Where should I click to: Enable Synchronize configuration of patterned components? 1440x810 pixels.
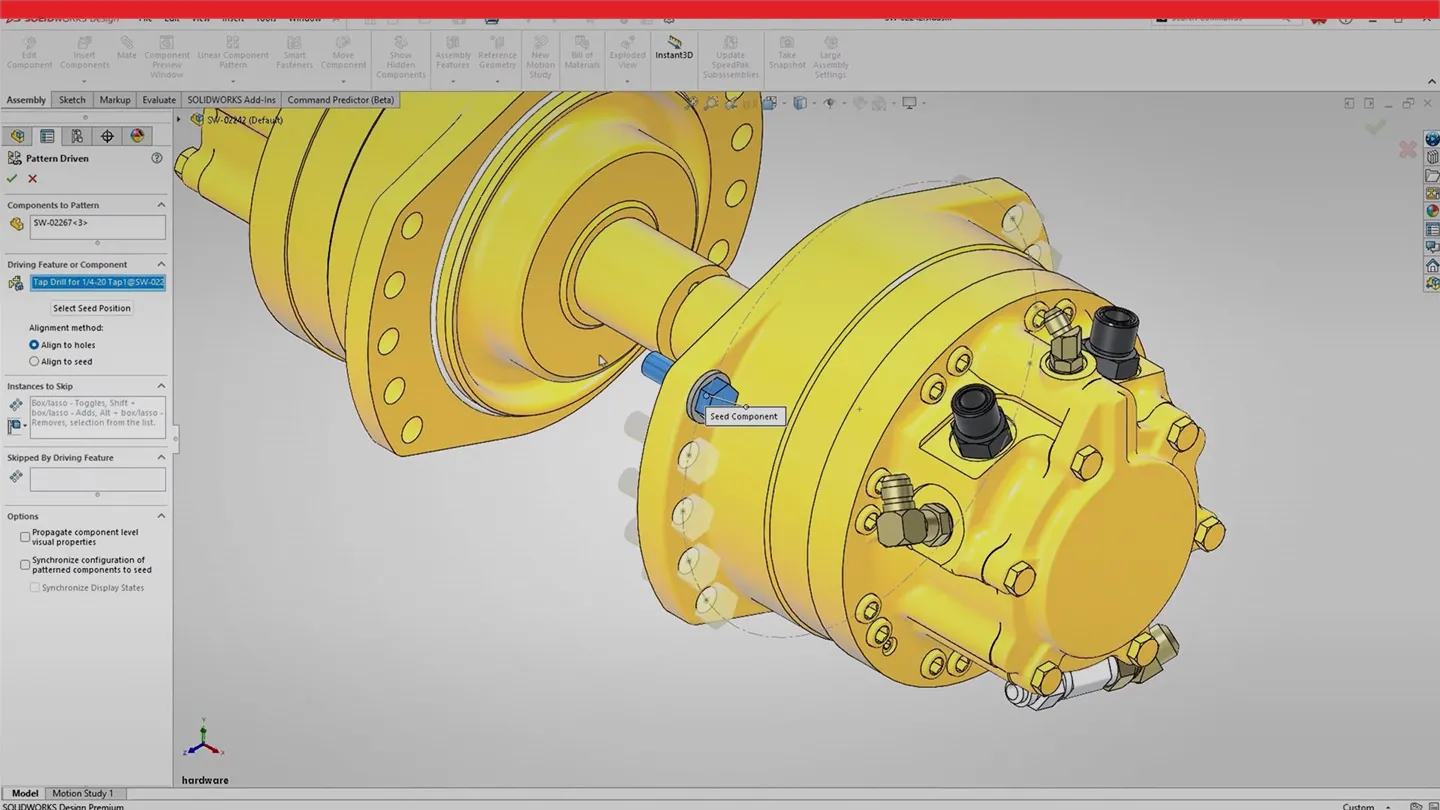(x=25, y=565)
